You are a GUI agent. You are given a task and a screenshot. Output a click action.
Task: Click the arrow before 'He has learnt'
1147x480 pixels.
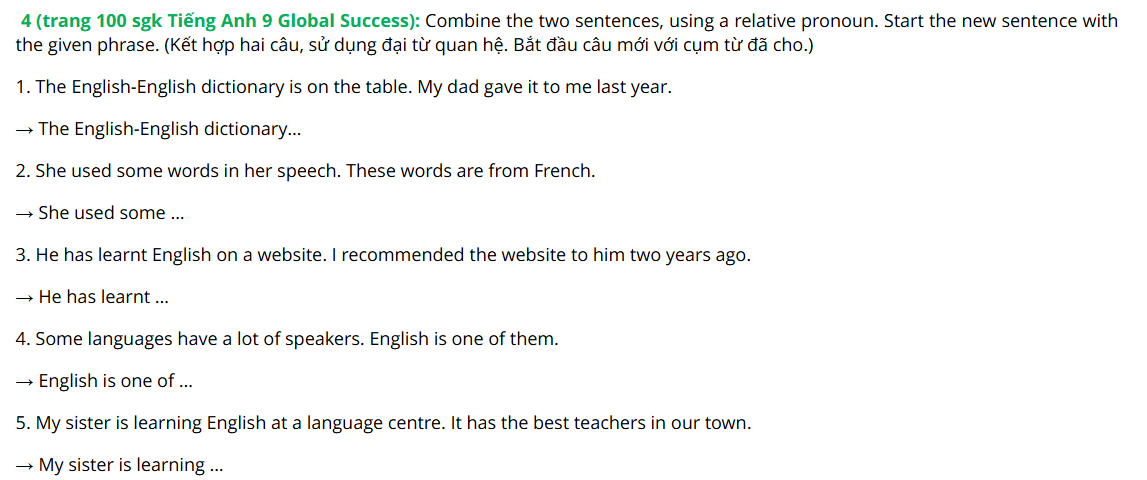pos(25,299)
